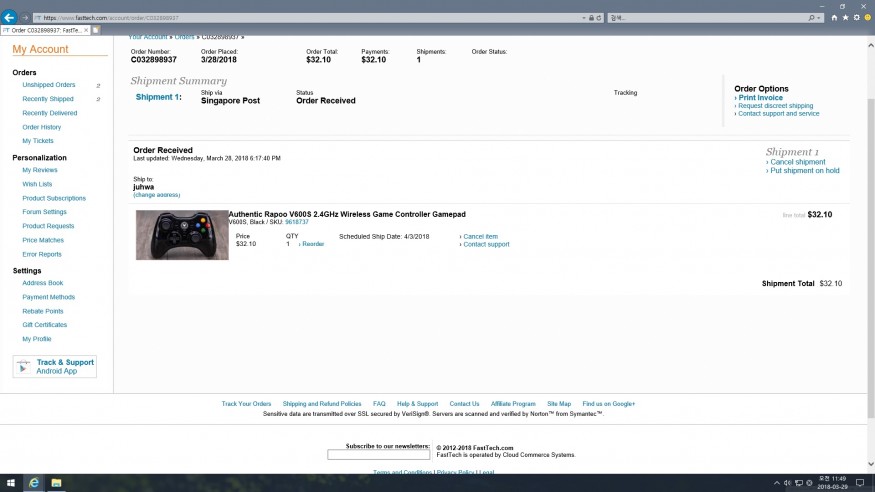Click Put shipment on hold
This screenshot has height=492, width=875.
tap(804, 171)
